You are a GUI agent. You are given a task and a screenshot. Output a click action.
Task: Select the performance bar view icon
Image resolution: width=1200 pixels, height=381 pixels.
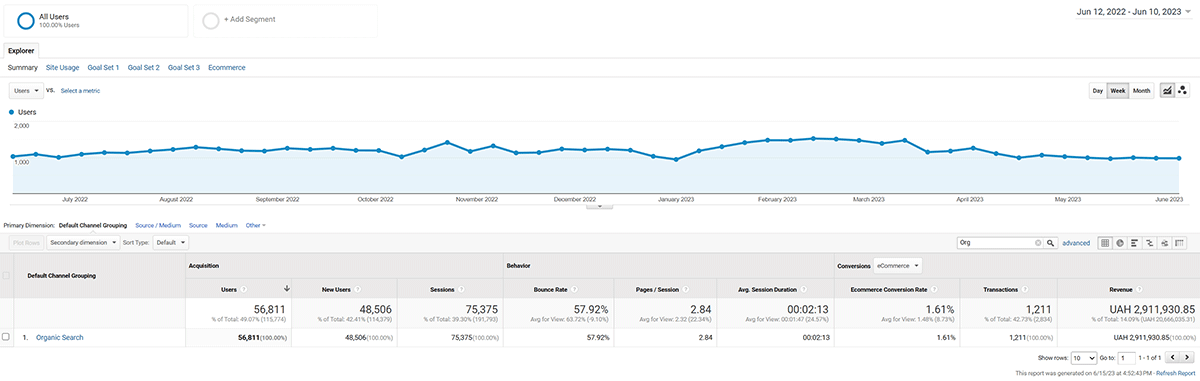[x=1134, y=243]
